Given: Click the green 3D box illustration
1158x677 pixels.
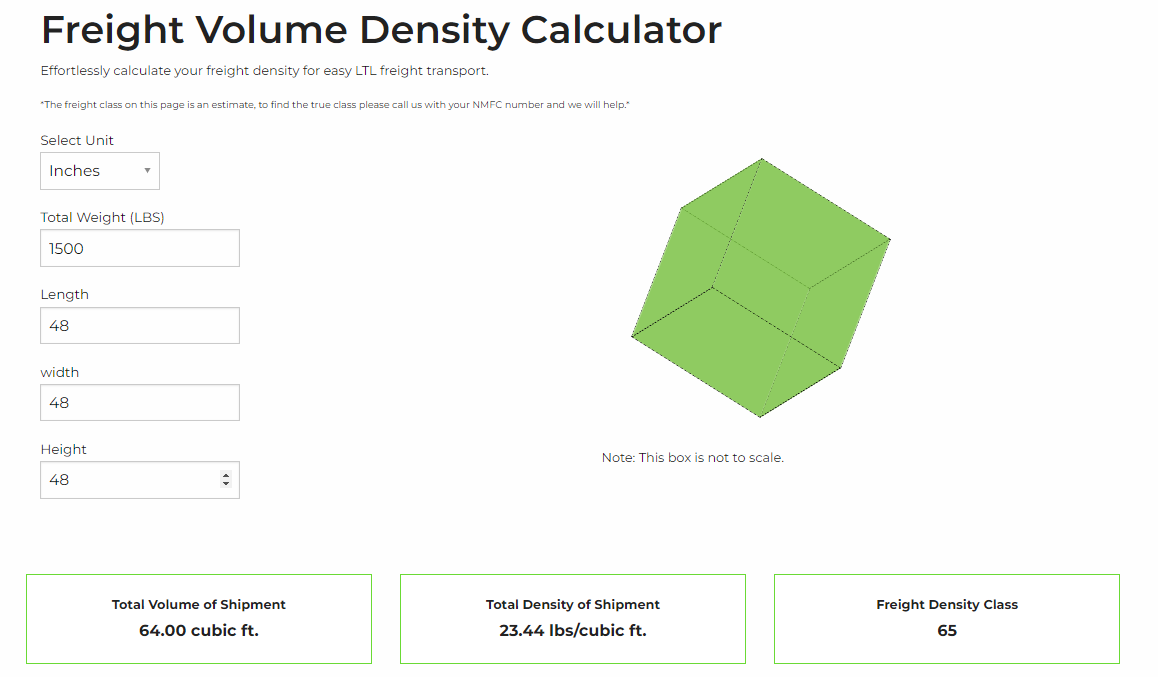Looking at the screenshot, I should [x=760, y=288].
